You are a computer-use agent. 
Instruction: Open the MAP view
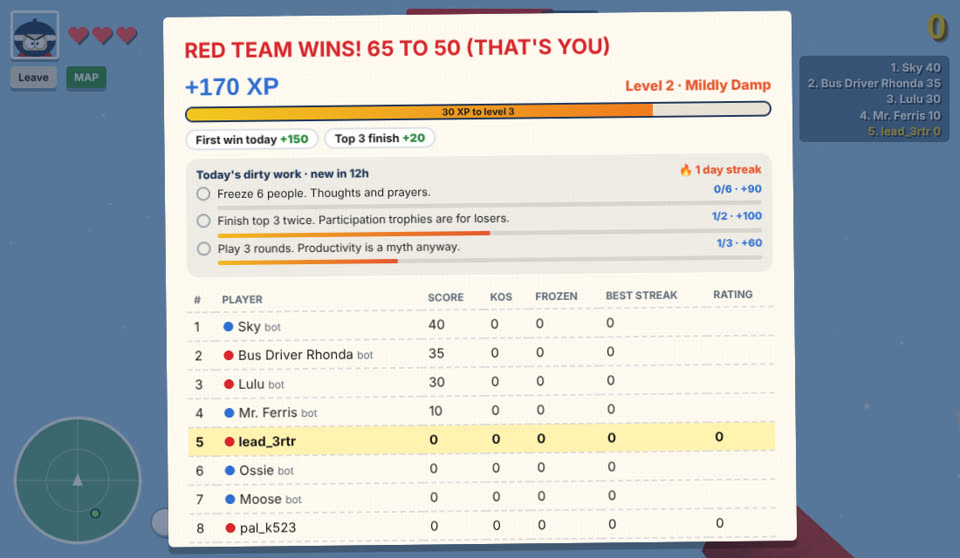point(86,78)
